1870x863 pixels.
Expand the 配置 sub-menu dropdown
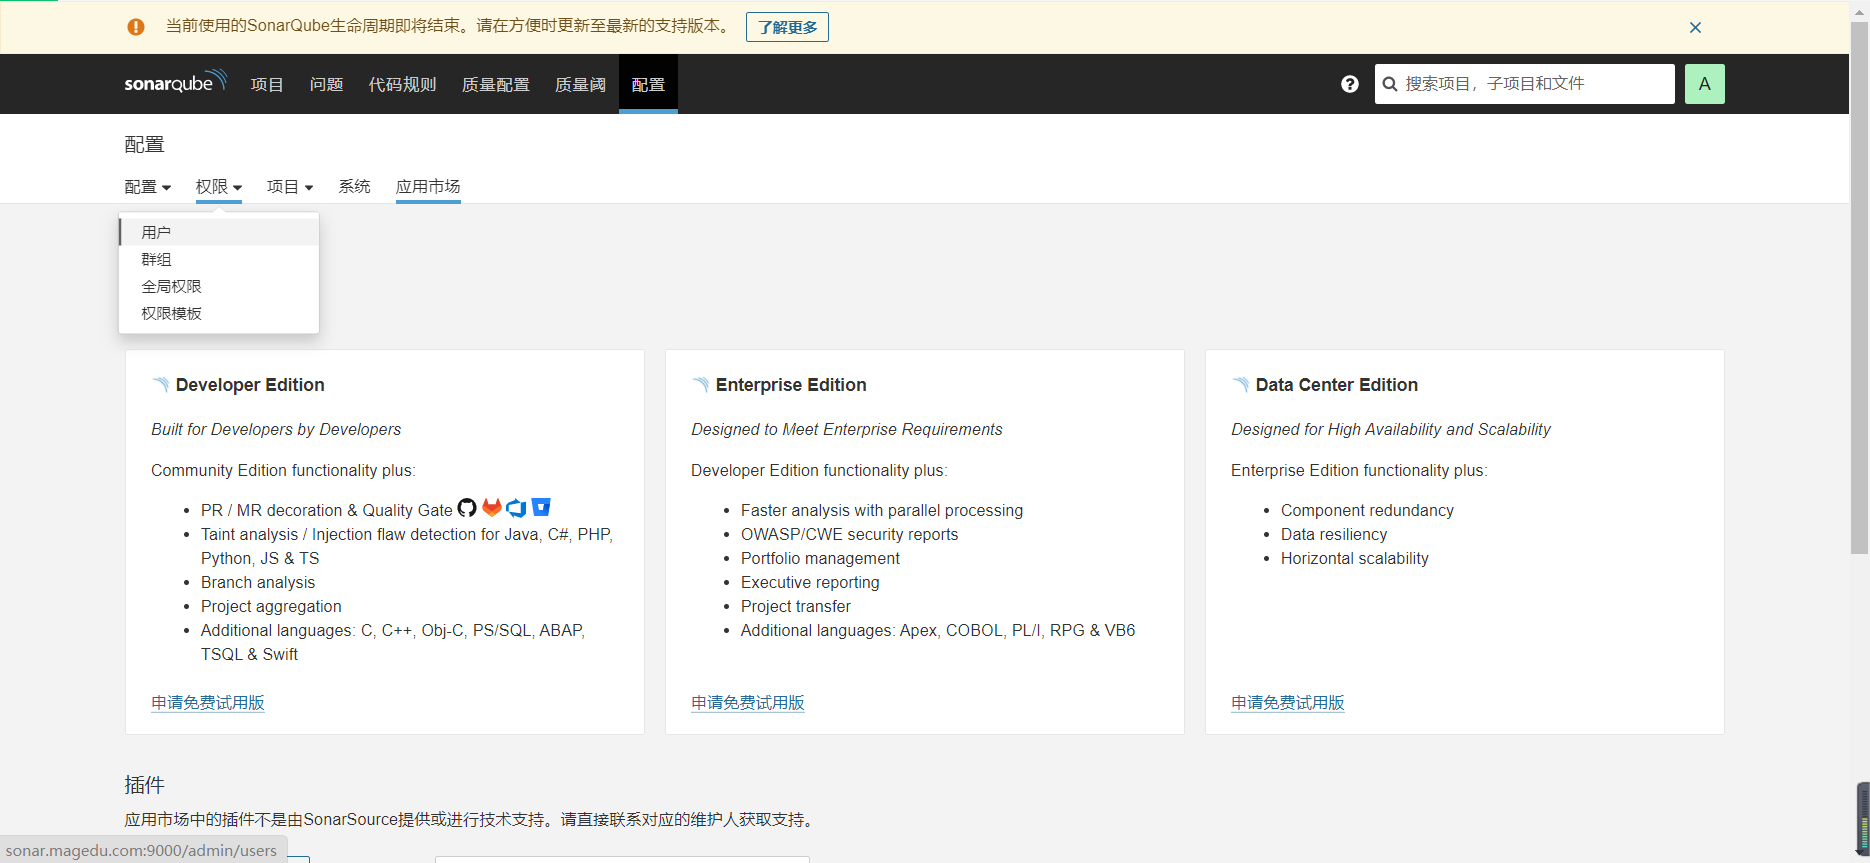pos(148,187)
